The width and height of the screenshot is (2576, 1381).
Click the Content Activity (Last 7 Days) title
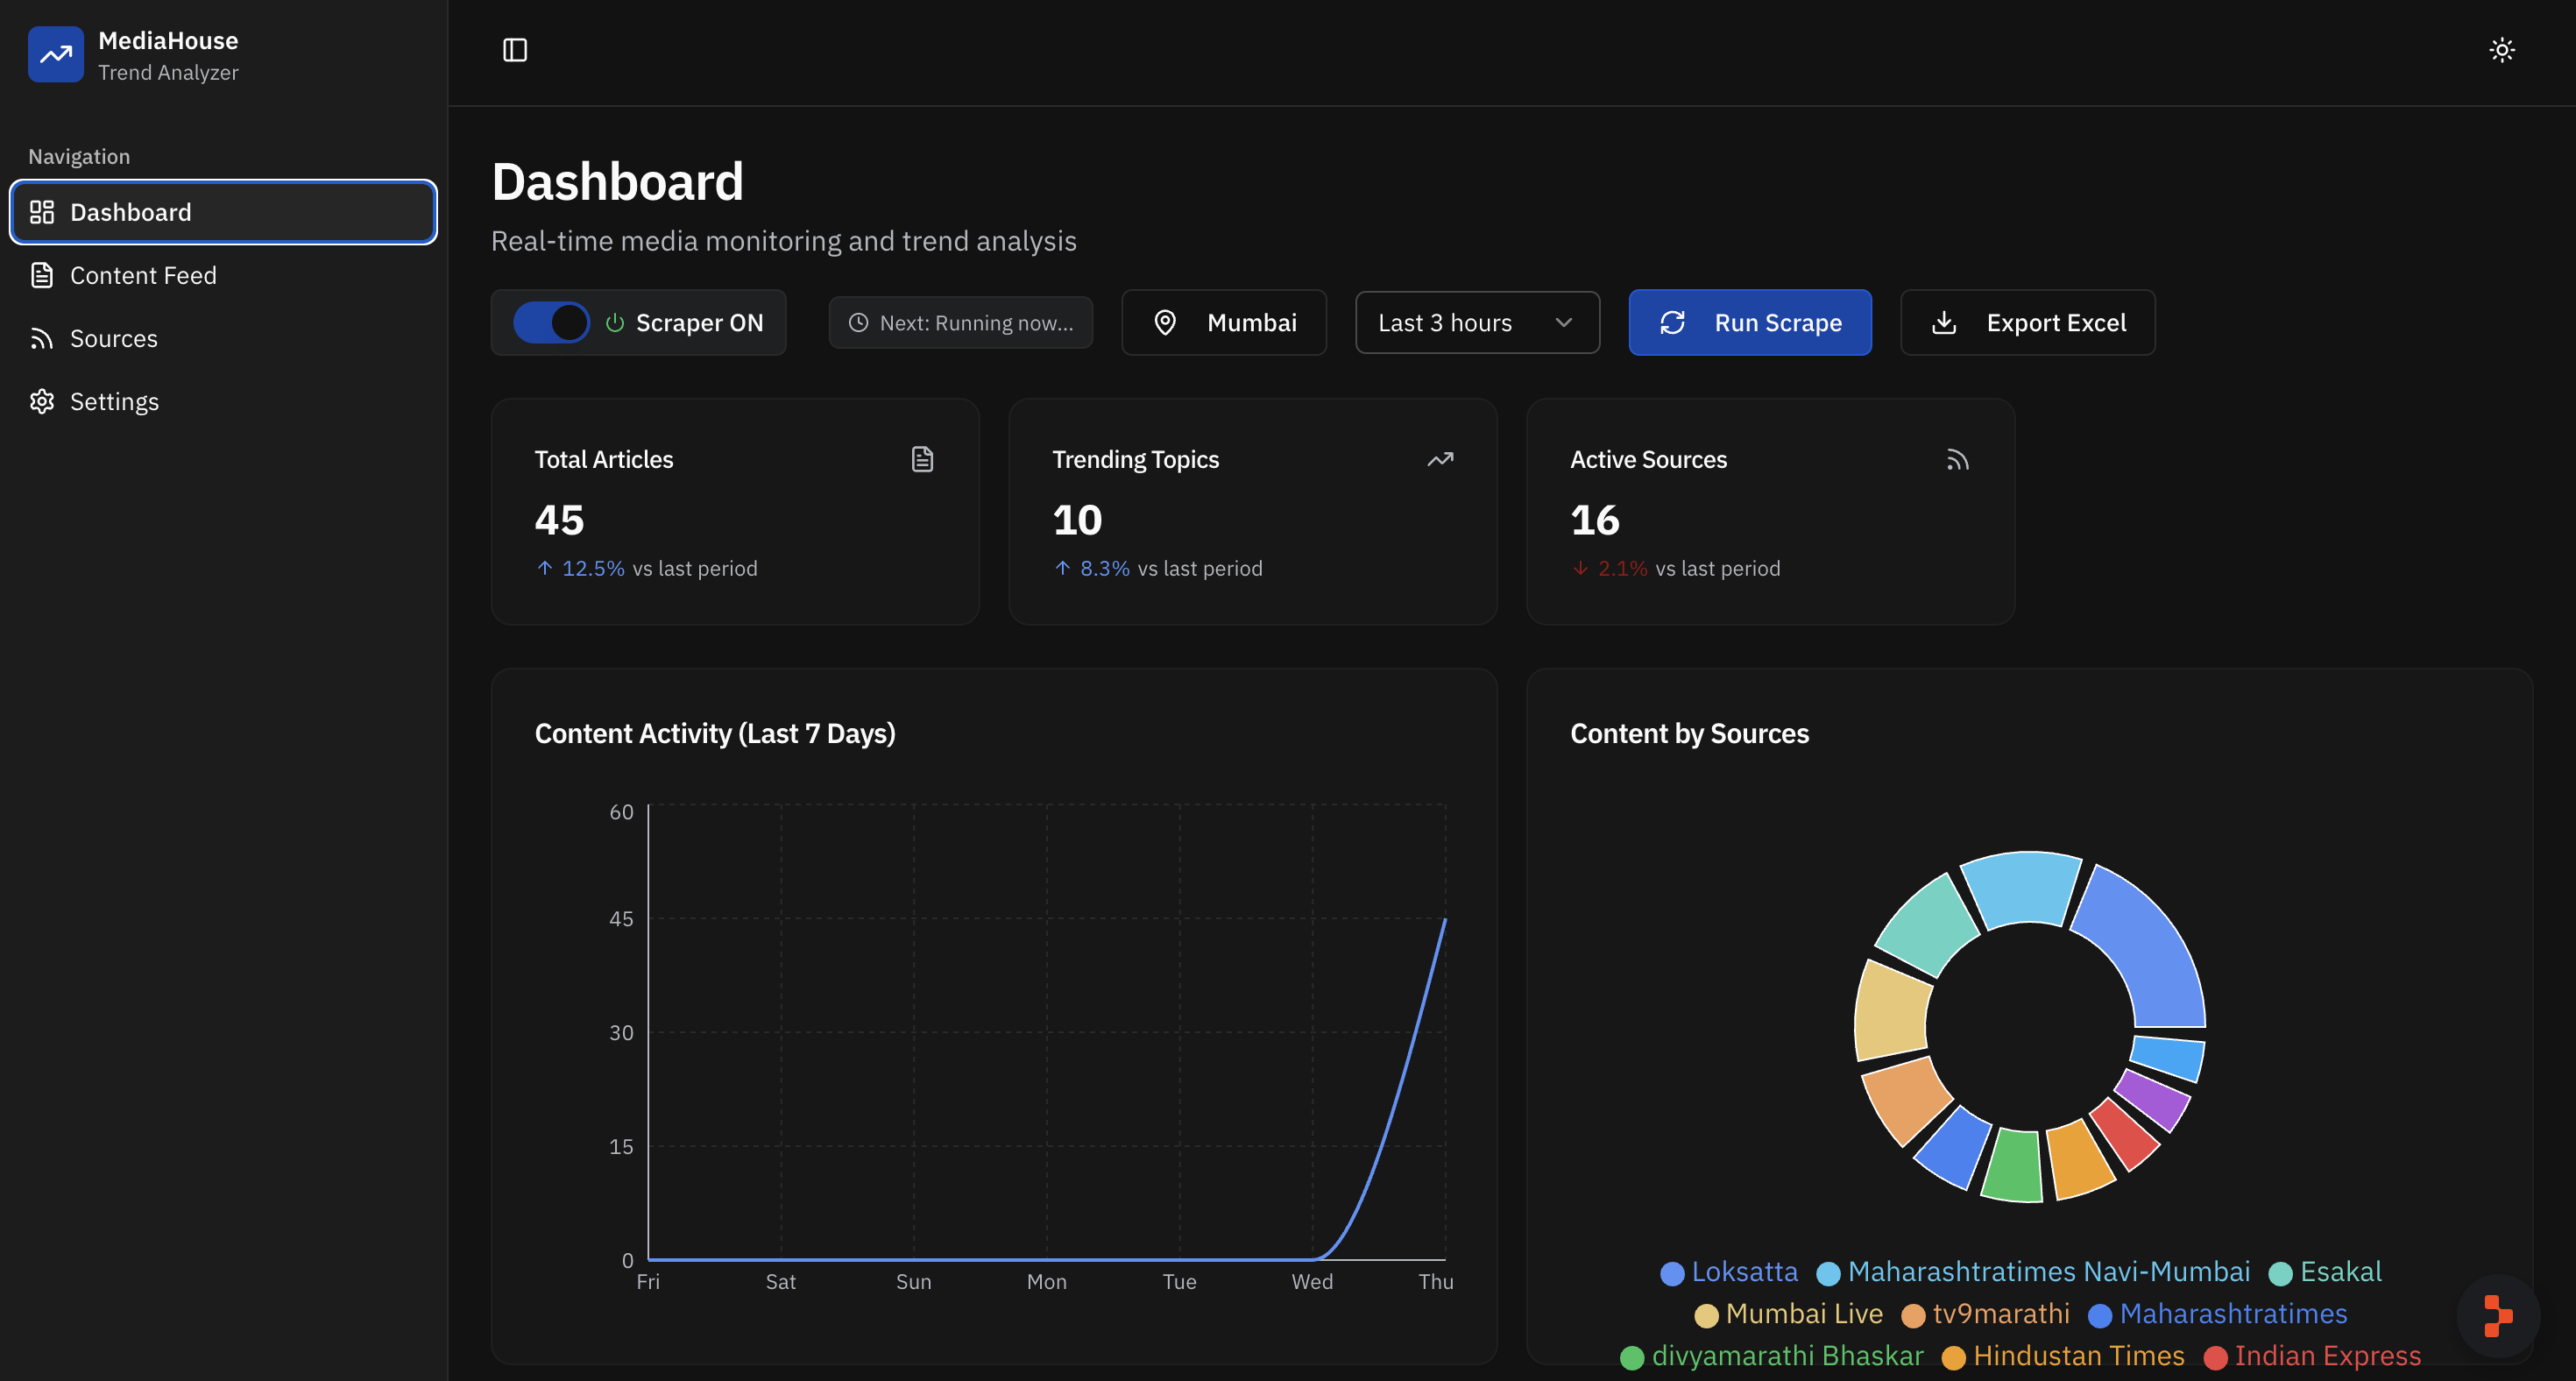pyautogui.click(x=715, y=734)
